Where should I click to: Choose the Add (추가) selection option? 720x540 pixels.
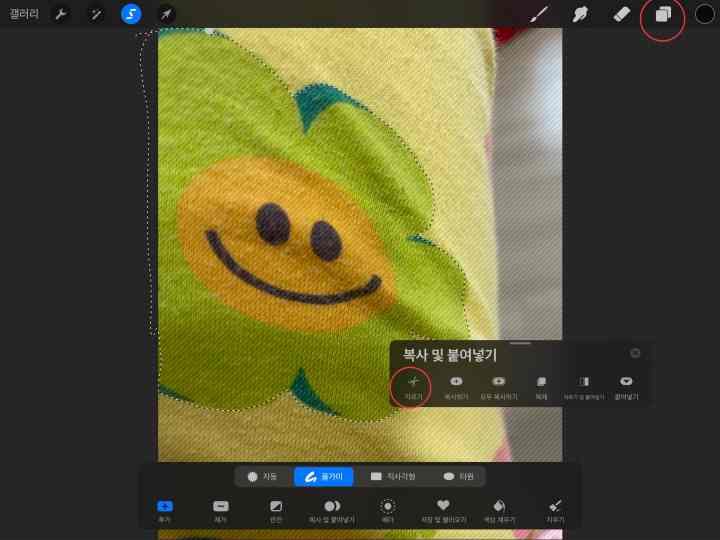[x=165, y=511]
